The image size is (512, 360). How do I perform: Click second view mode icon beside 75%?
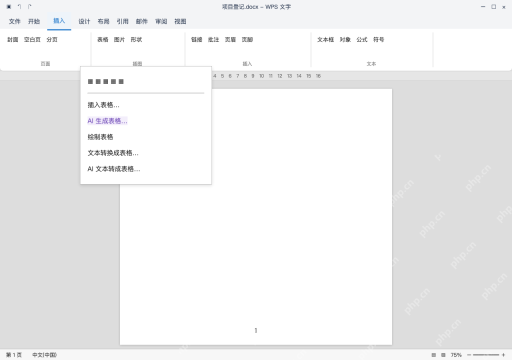pos(443,355)
